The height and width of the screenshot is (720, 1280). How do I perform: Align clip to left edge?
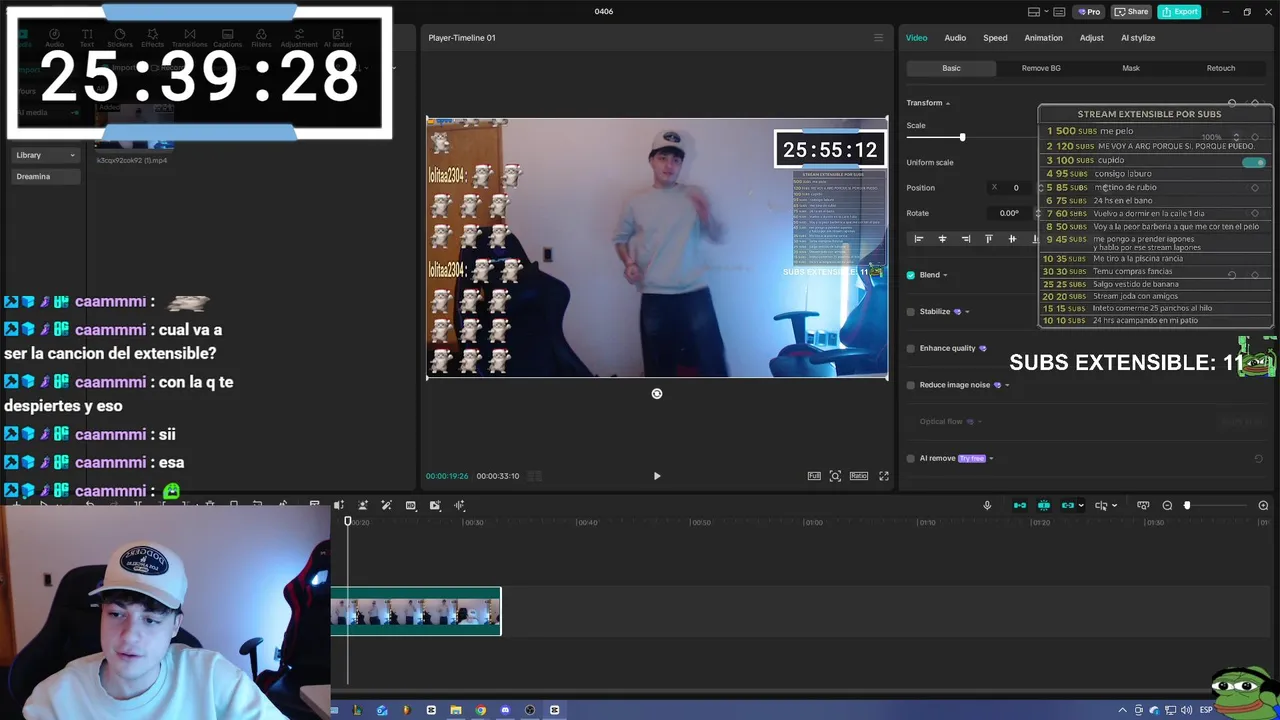click(918, 239)
